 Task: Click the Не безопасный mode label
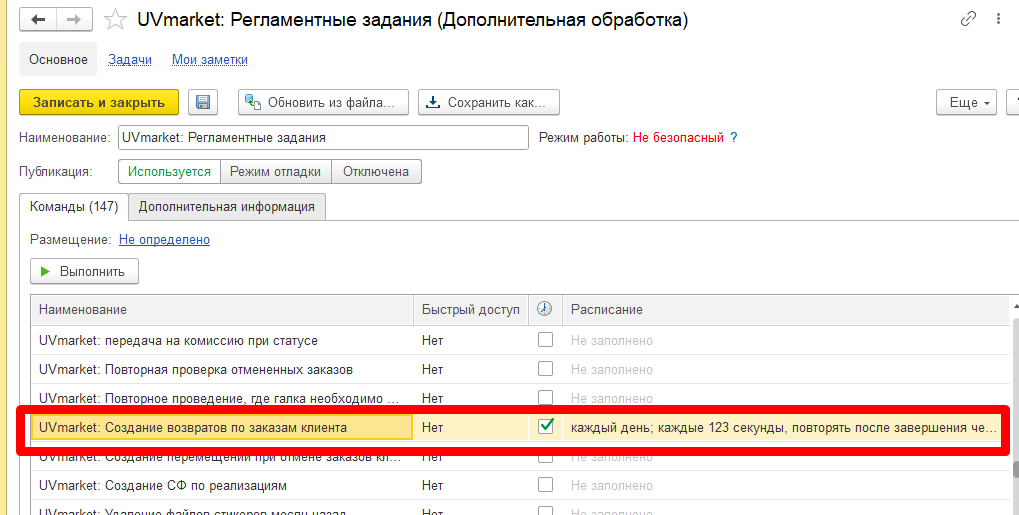[x=678, y=137]
